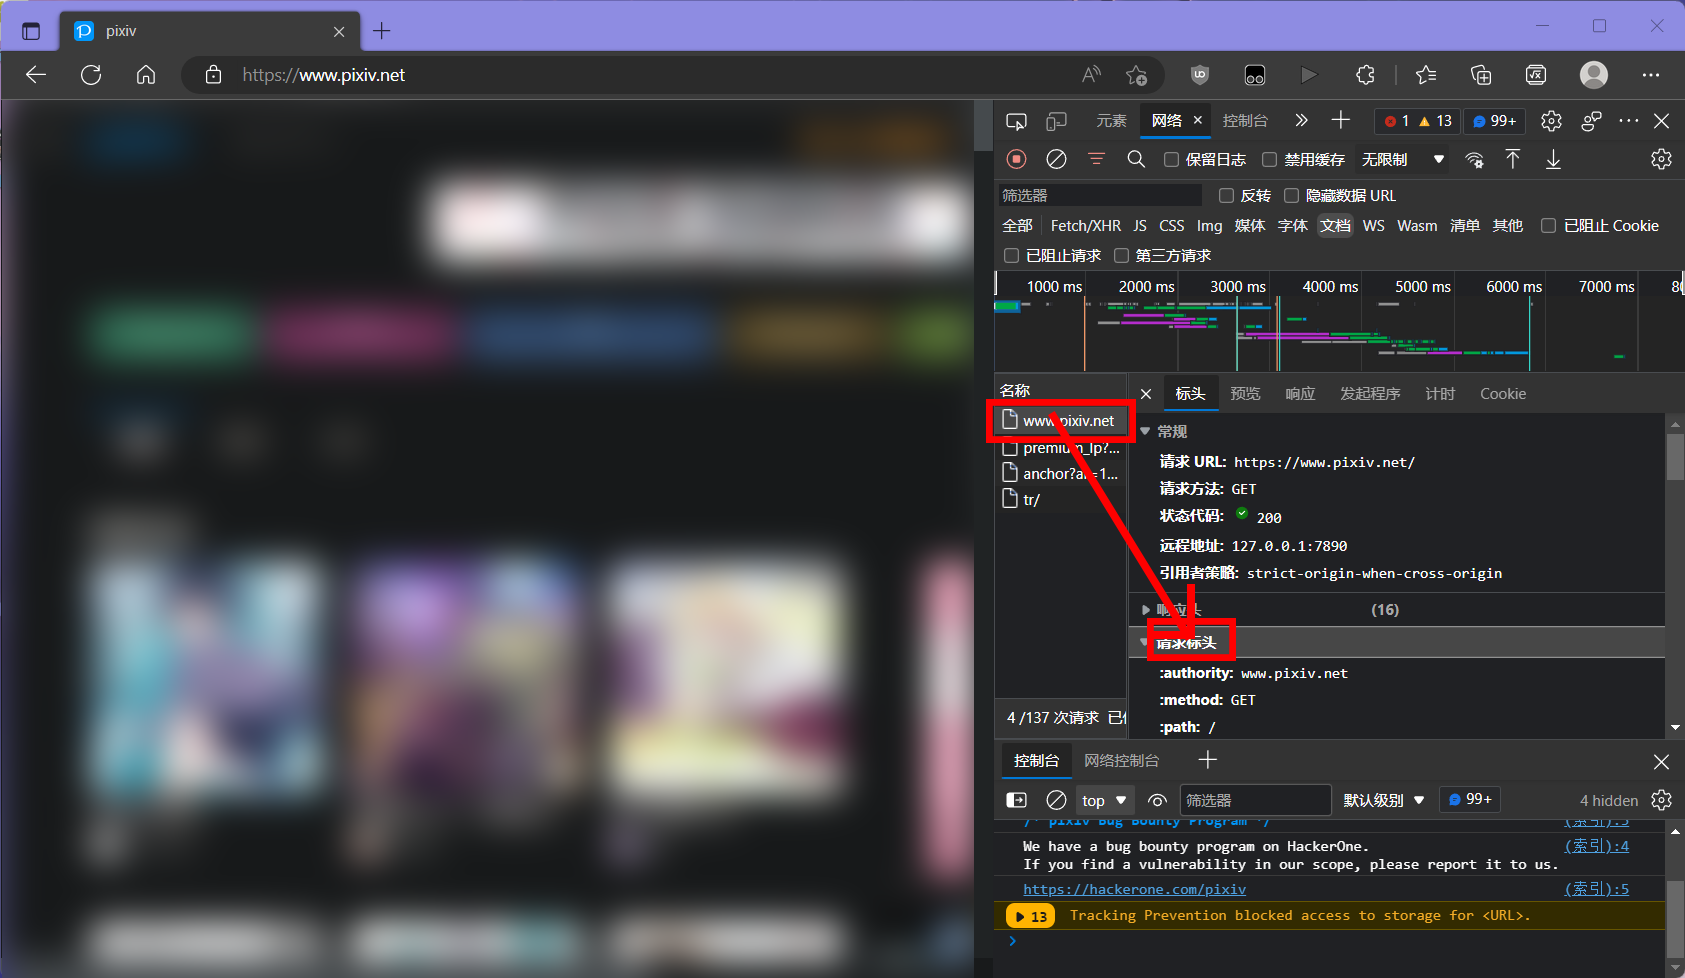Open network panel settings gear
Viewport: 1685px width, 978px height.
[x=1661, y=159]
